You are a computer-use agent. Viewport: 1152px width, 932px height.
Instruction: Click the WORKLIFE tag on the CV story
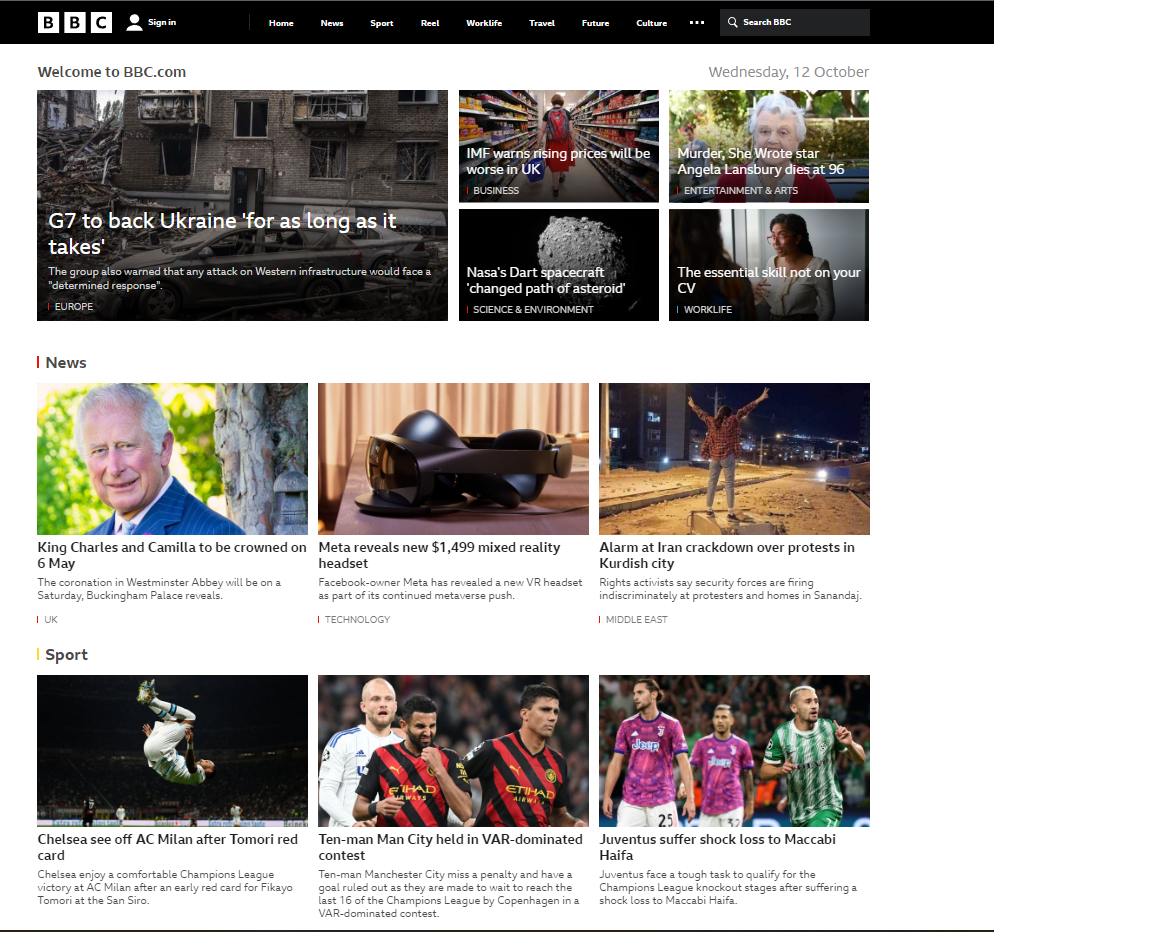[708, 309]
